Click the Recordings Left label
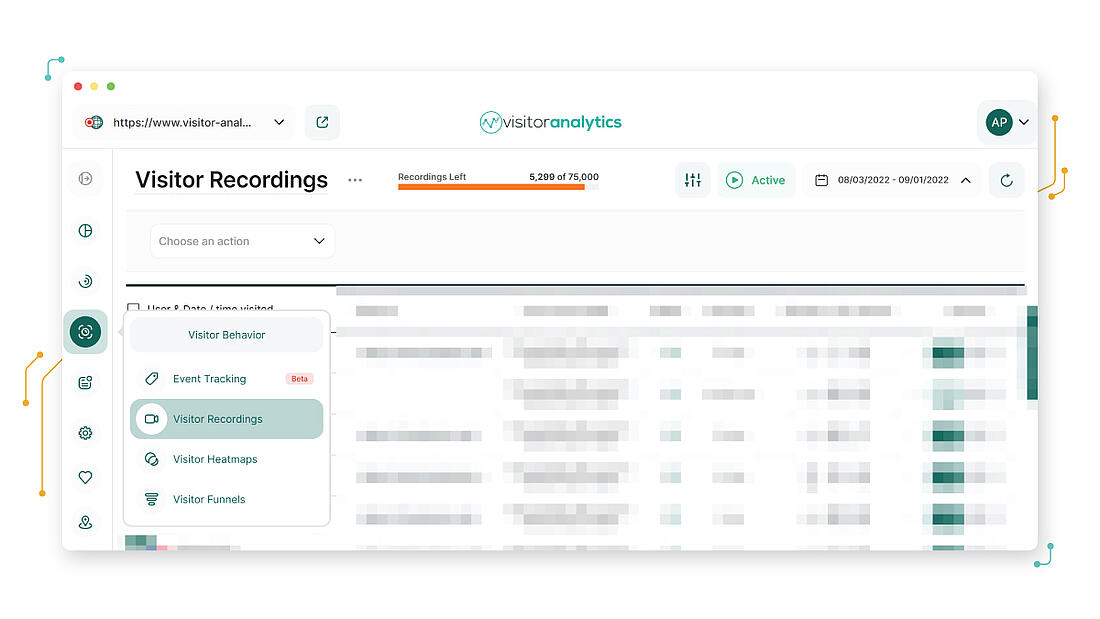This screenshot has width=1100, height=619. click(432, 177)
